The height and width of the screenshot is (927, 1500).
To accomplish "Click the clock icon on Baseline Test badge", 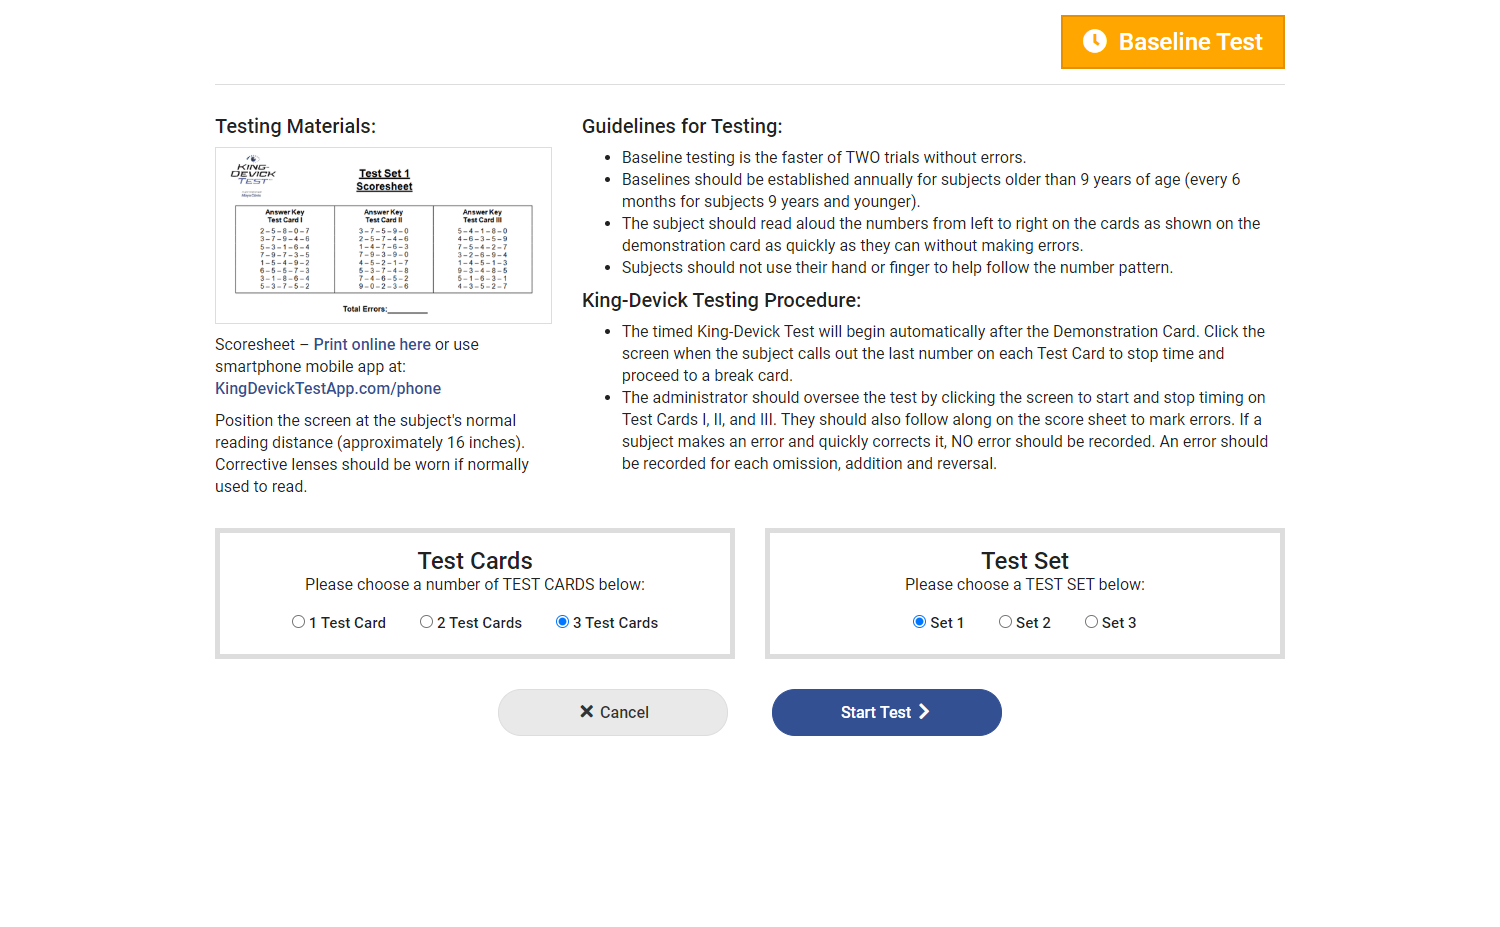I will (x=1096, y=41).
